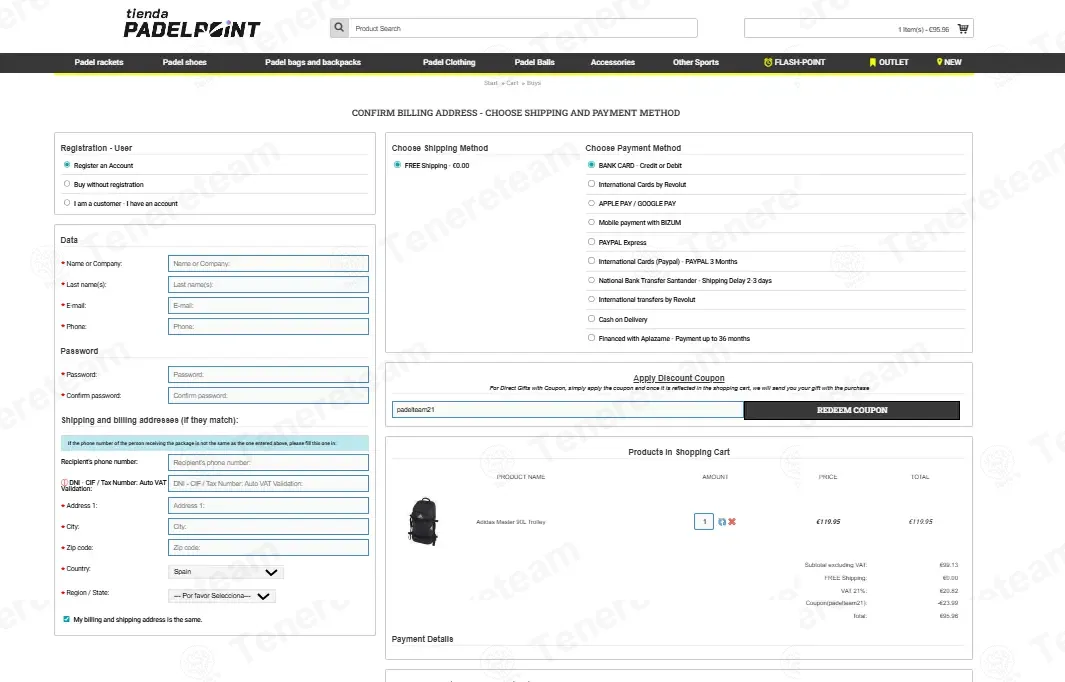Image resolution: width=1065 pixels, height=682 pixels.
Task: Choose Financed with Aplazame option
Action: pos(591,338)
